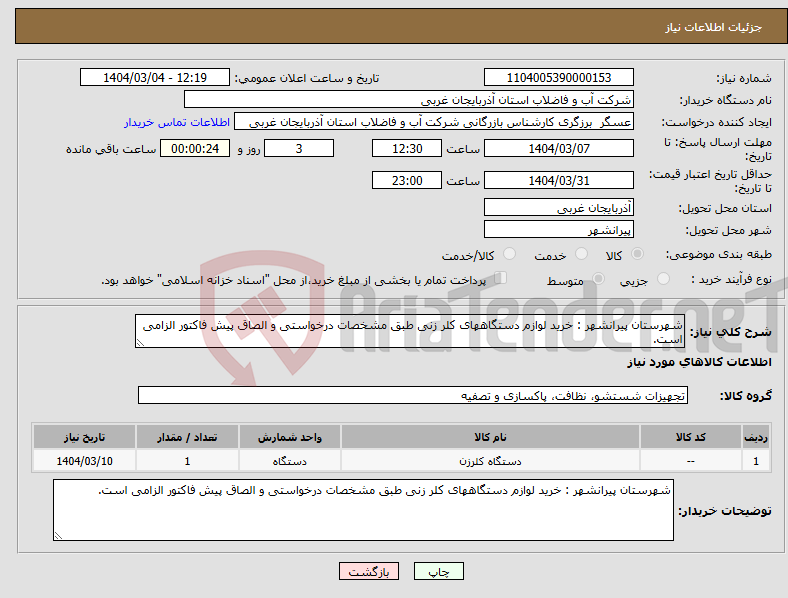Click the چاپ (print) button
The height and width of the screenshot is (598, 788).
click(x=438, y=571)
